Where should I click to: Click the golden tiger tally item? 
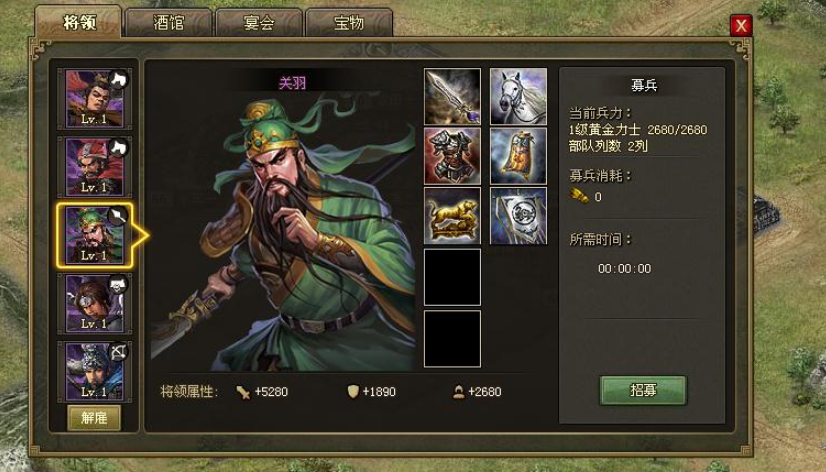[x=452, y=216]
